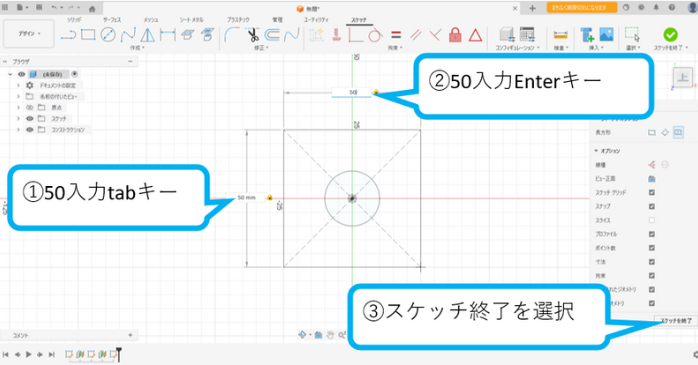The width and height of the screenshot is (698, 365).
Task: Open the Inspect dropdown menu
Action: pos(560,48)
